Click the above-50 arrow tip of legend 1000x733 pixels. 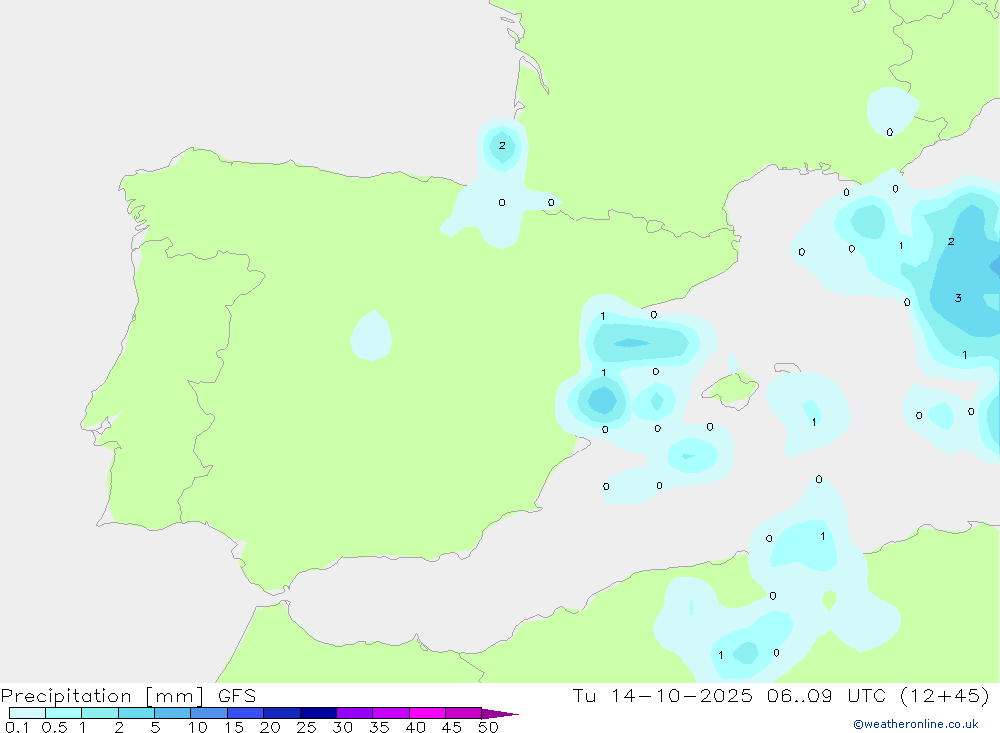point(500,714)
